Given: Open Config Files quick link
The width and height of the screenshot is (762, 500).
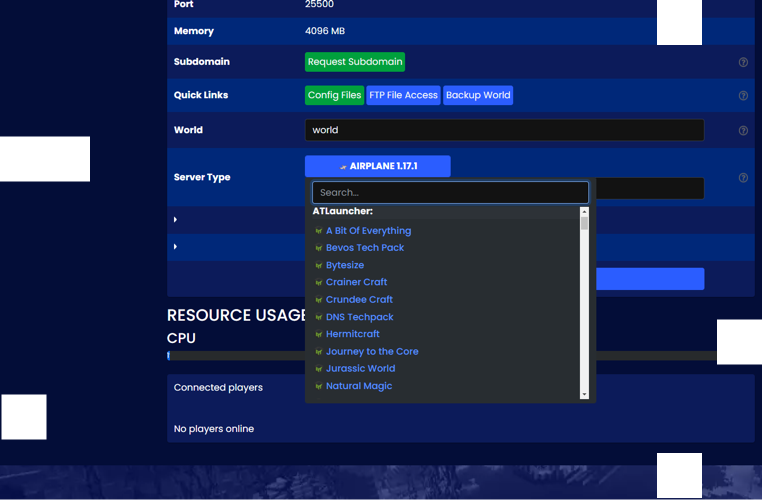Looking at the screenshot, I should [x=334, y=95].
